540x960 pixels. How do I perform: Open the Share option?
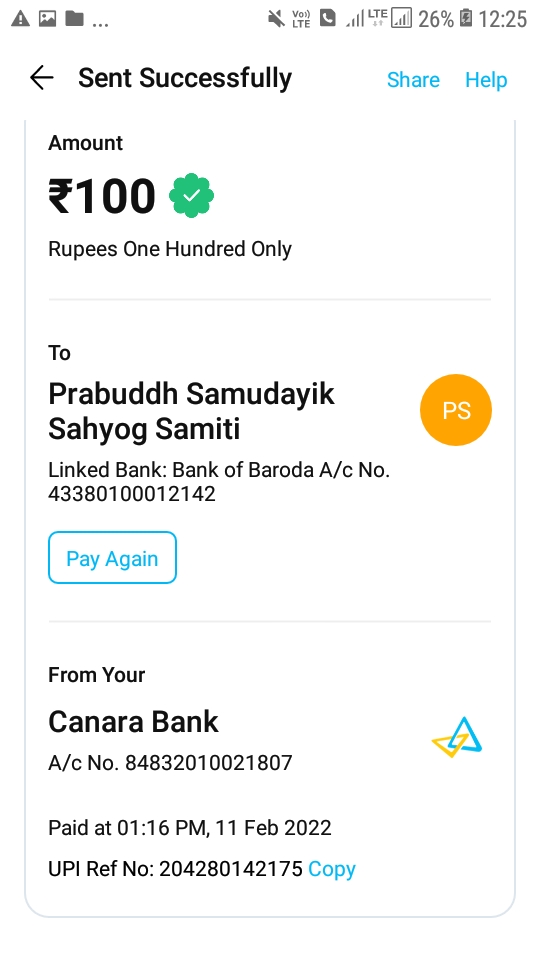click(x=413, y=80)
